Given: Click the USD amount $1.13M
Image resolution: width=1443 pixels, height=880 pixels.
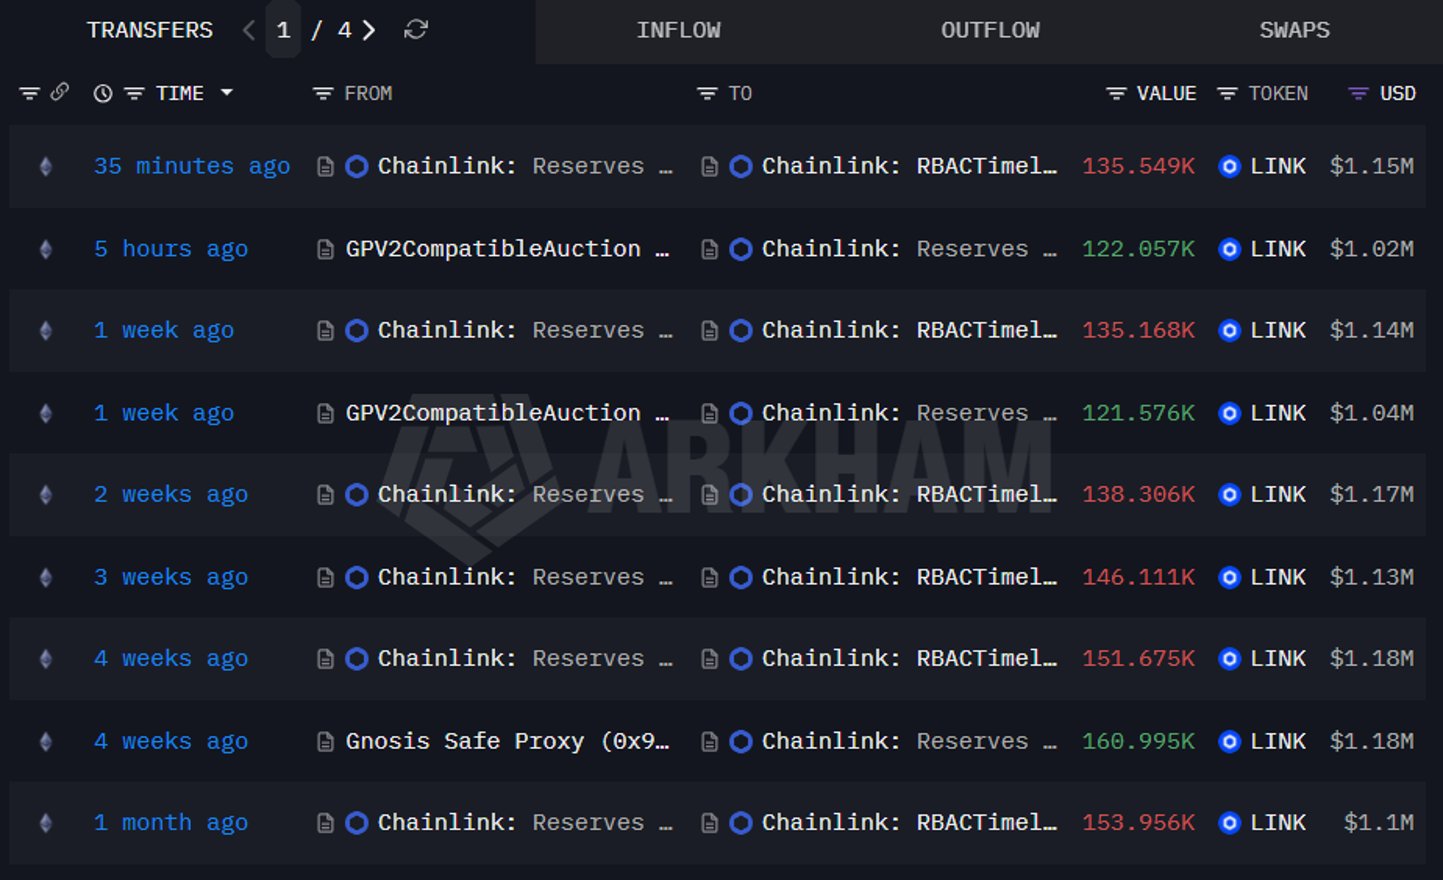Looking at the screenshot, I should click(1372, 577).
